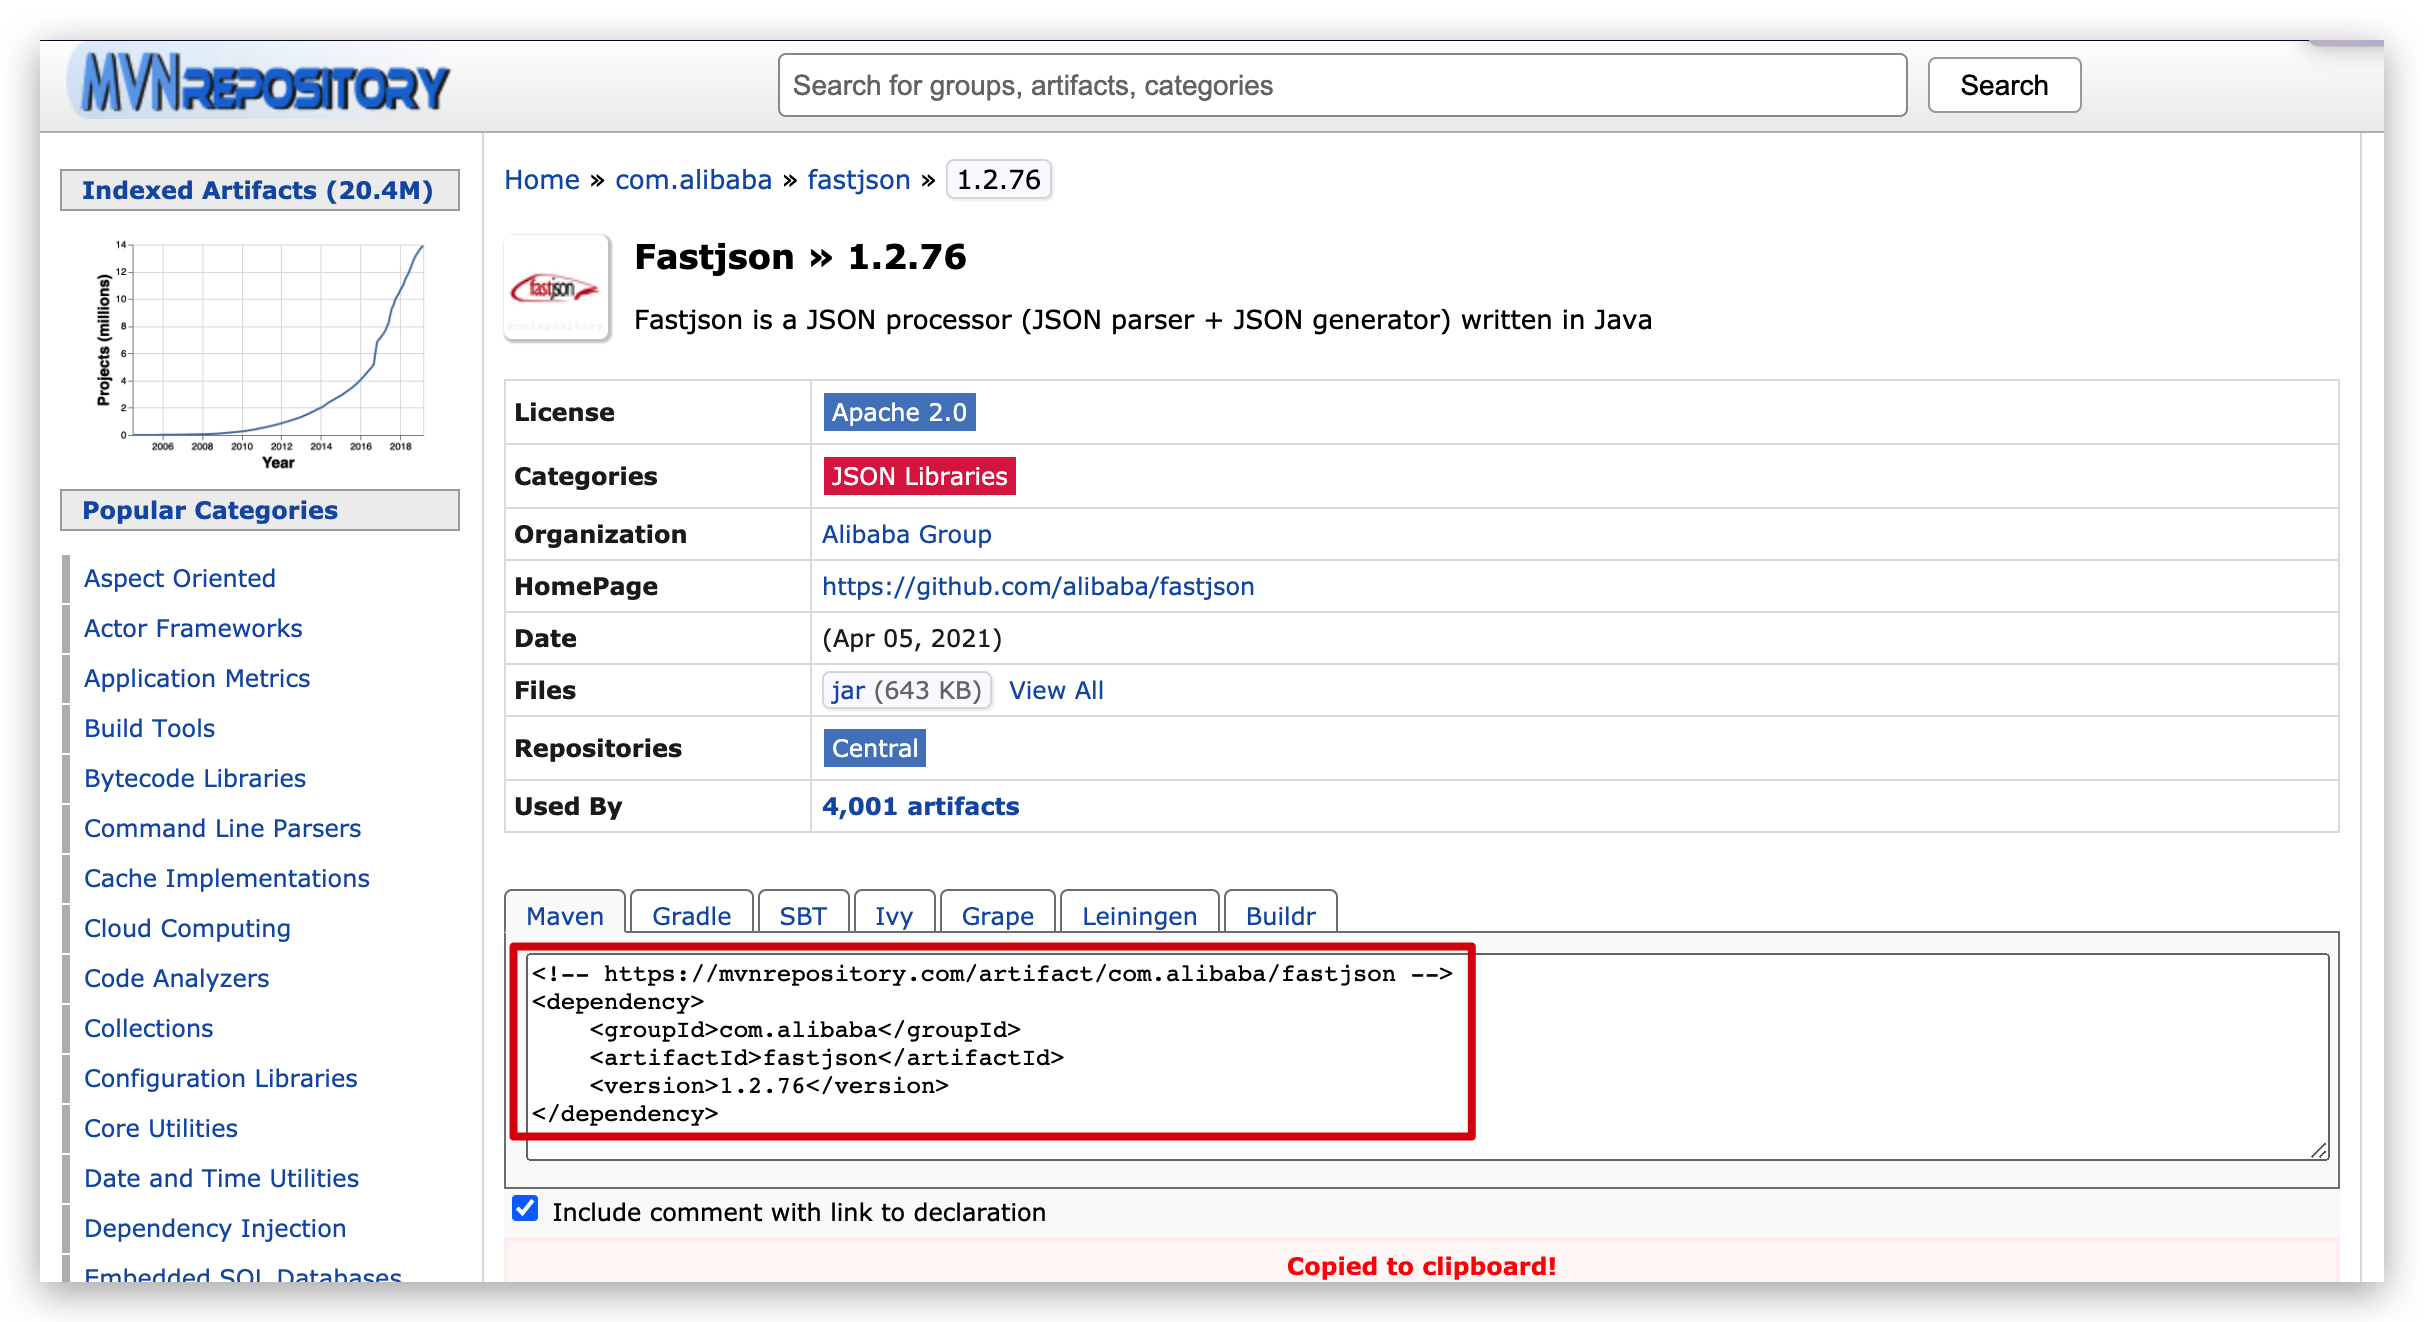
Task: Open Aspect Oriented category
Action: point(180,578)
